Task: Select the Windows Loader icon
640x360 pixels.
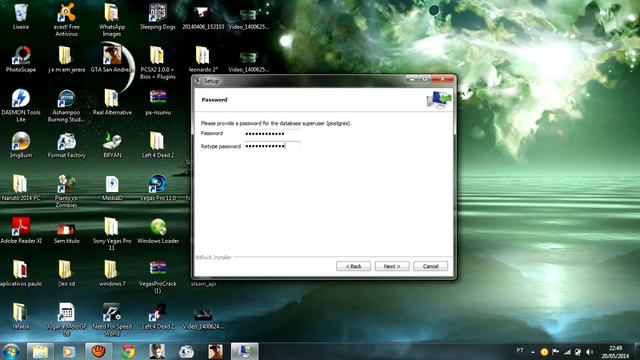Action: point(158,231)
